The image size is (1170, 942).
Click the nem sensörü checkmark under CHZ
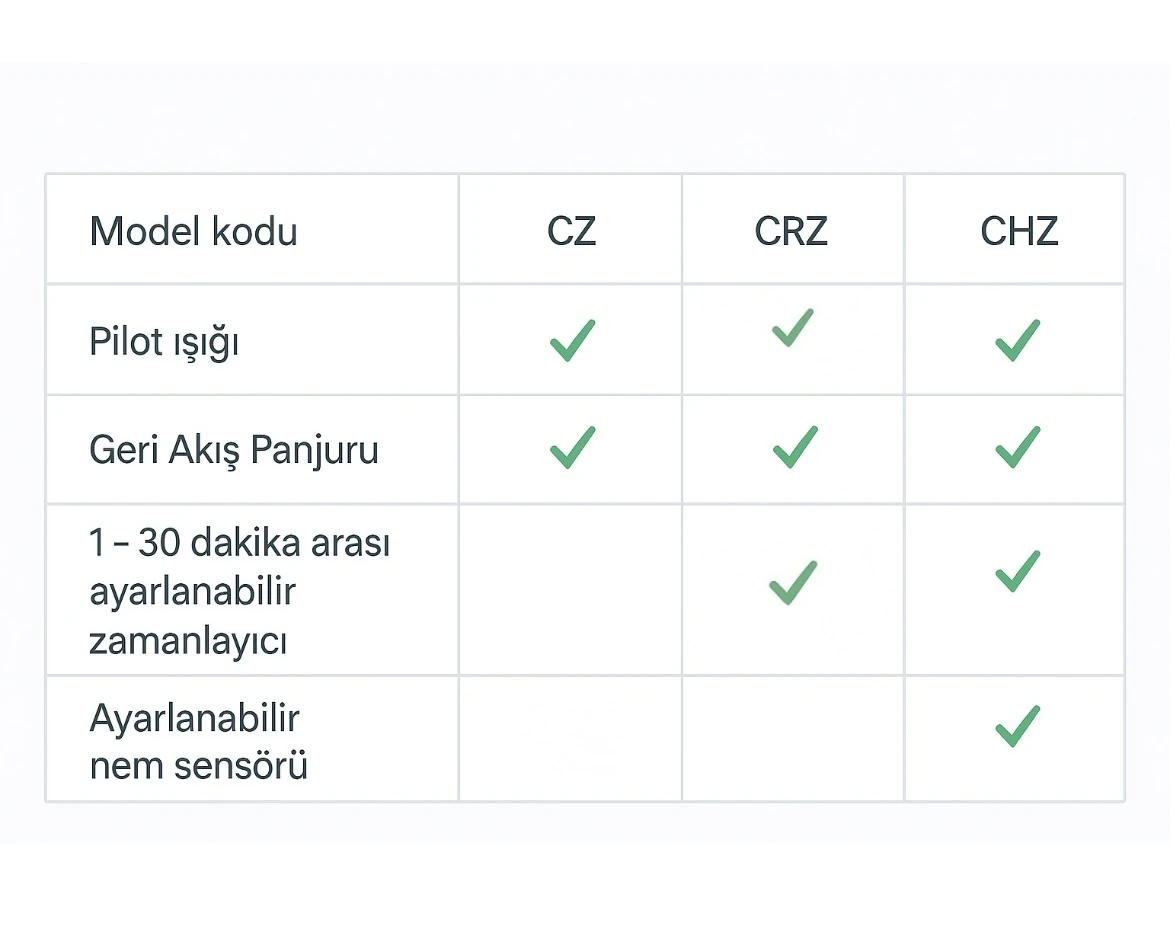1017,726
